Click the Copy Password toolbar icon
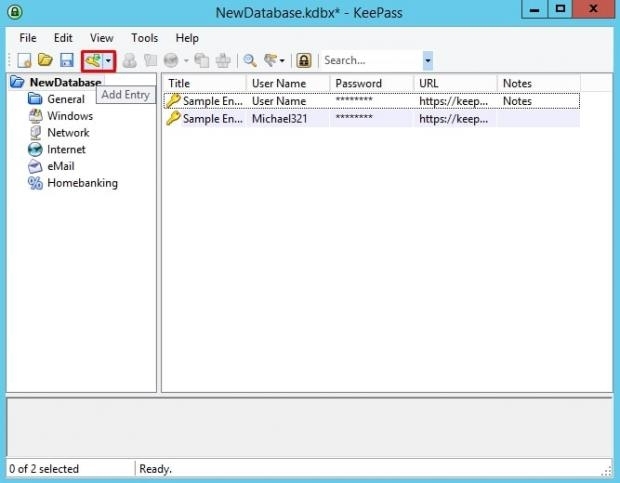 [x=151, y=60]
